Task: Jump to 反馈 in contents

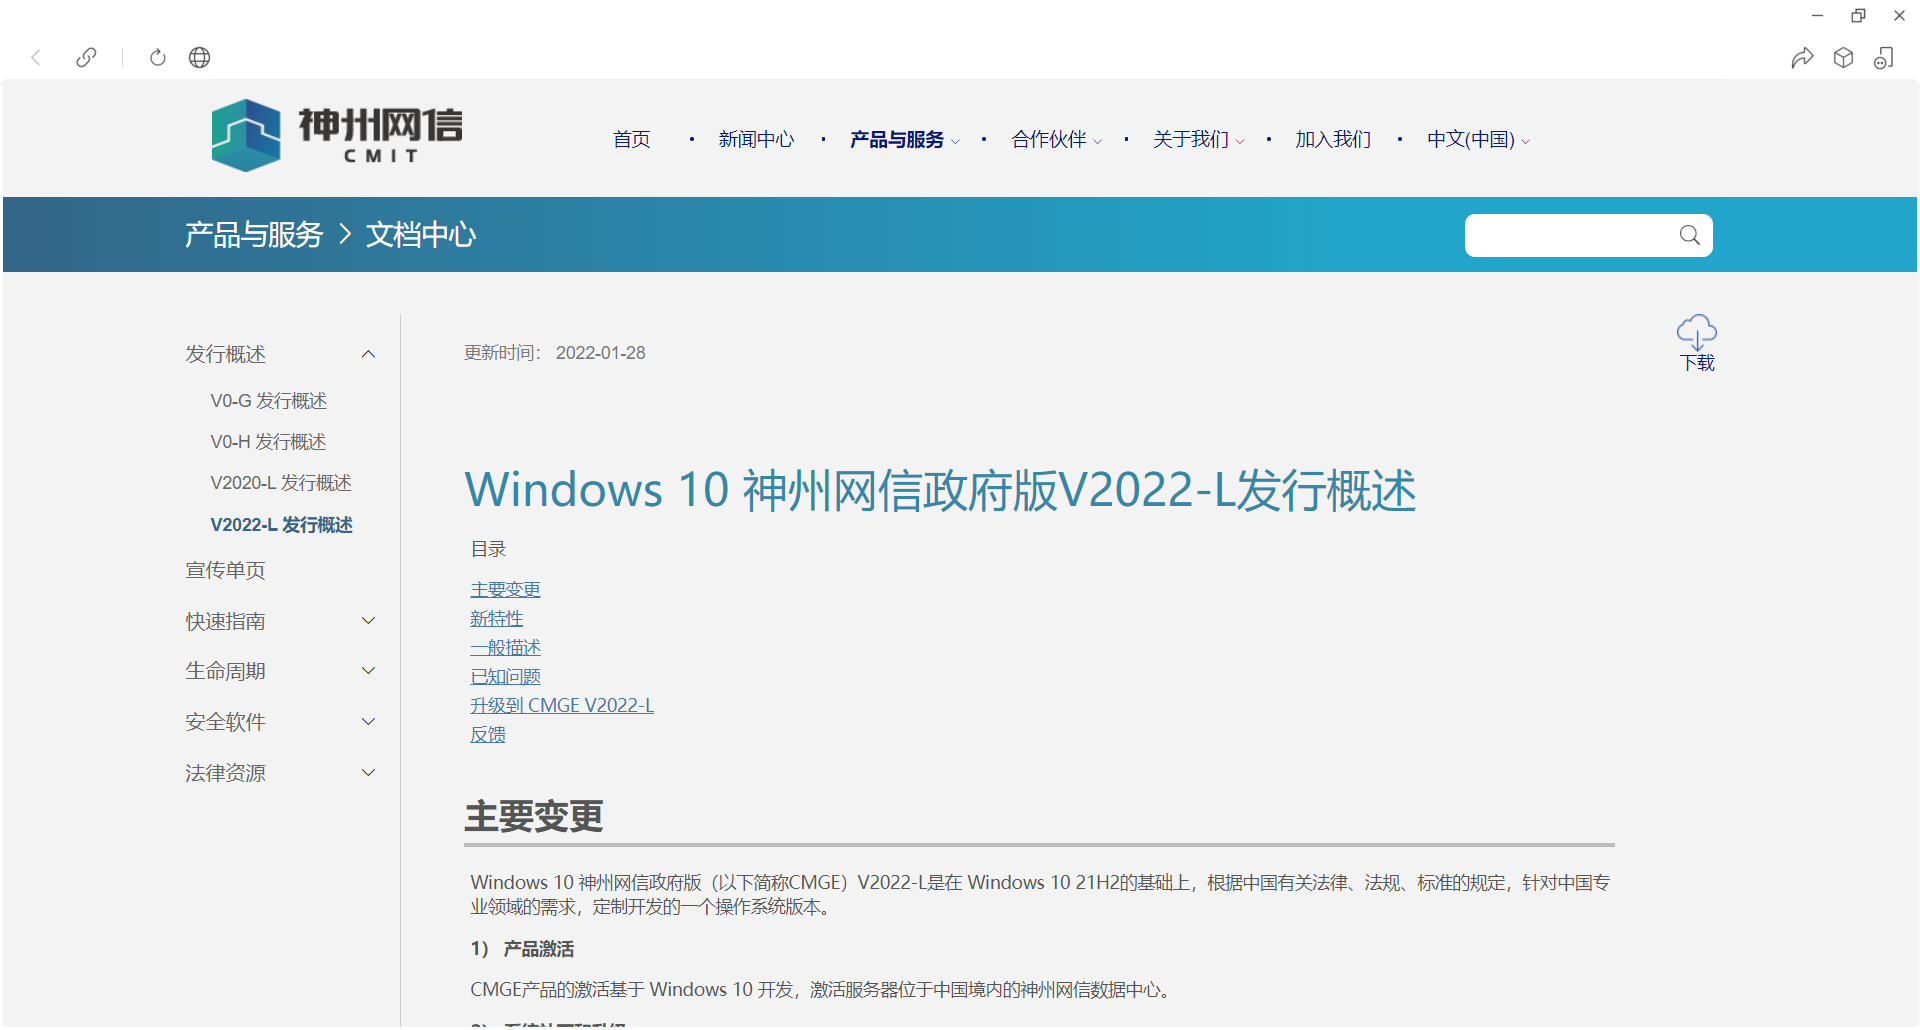Action: pos(488,735)
